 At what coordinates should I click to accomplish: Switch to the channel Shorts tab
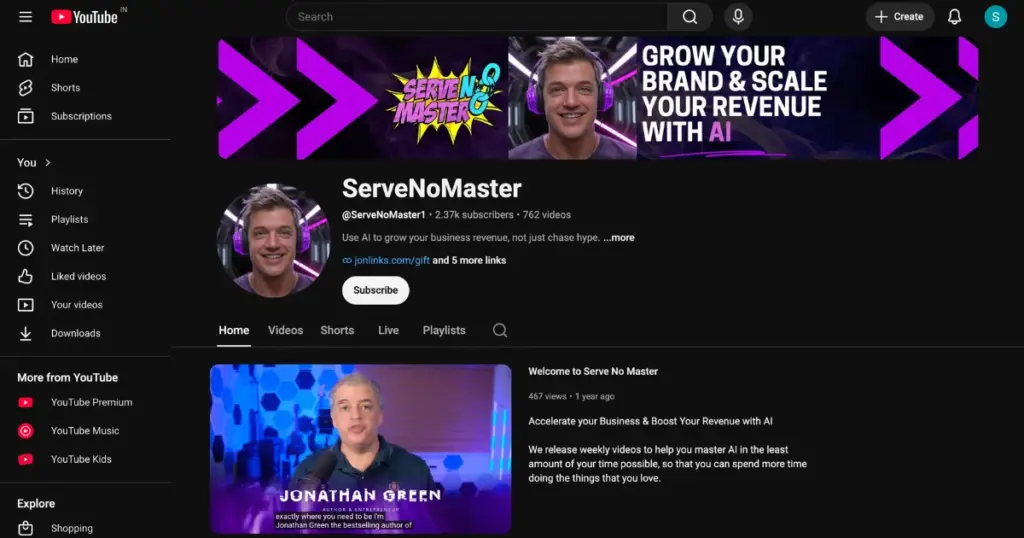point(337,330)
